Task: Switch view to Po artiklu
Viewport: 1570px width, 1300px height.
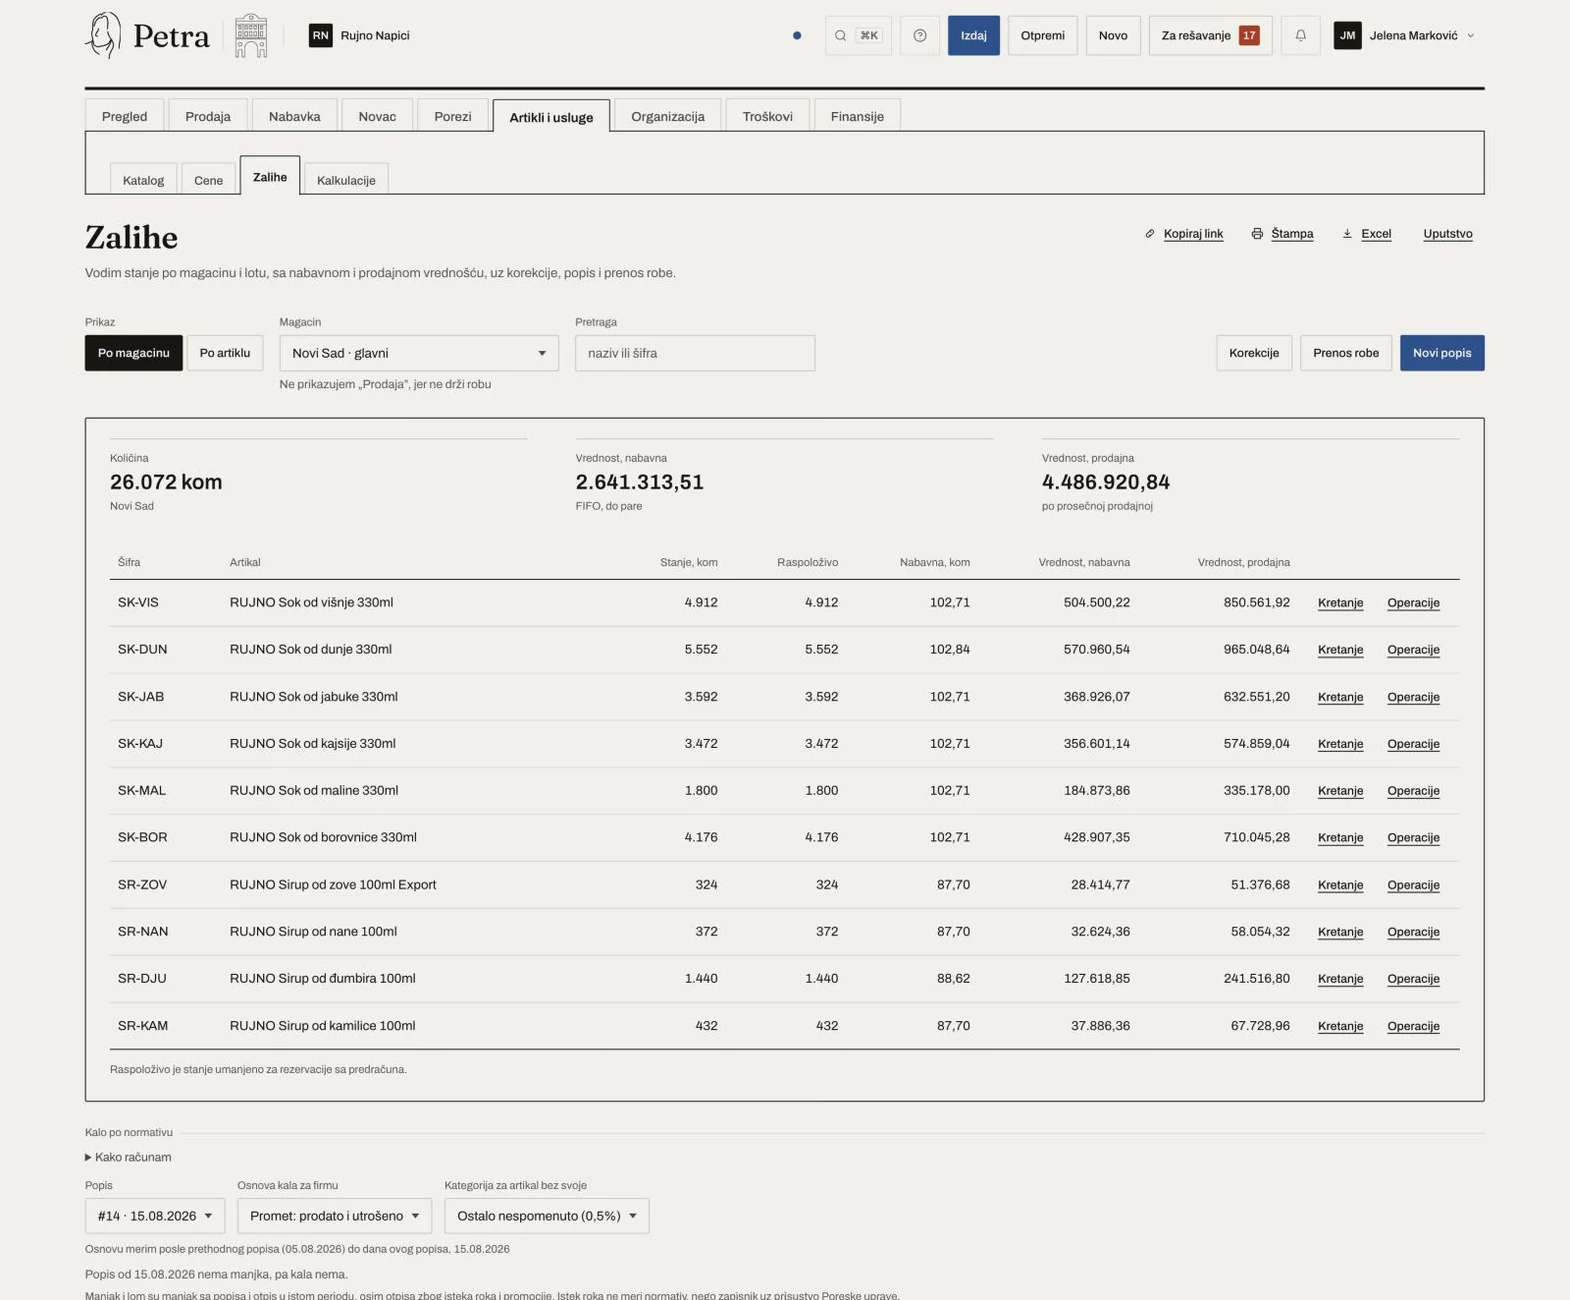Action: point(225,353)
